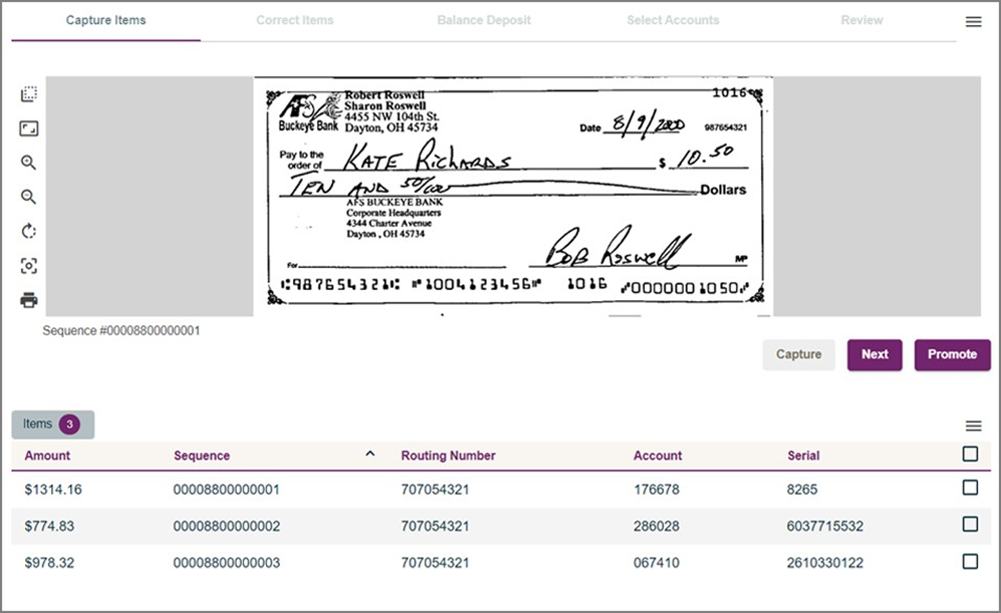Open the items table options menu
The height and width of the screenshot is (613, 1001).
pyautogui.click(x=973, y=426)
